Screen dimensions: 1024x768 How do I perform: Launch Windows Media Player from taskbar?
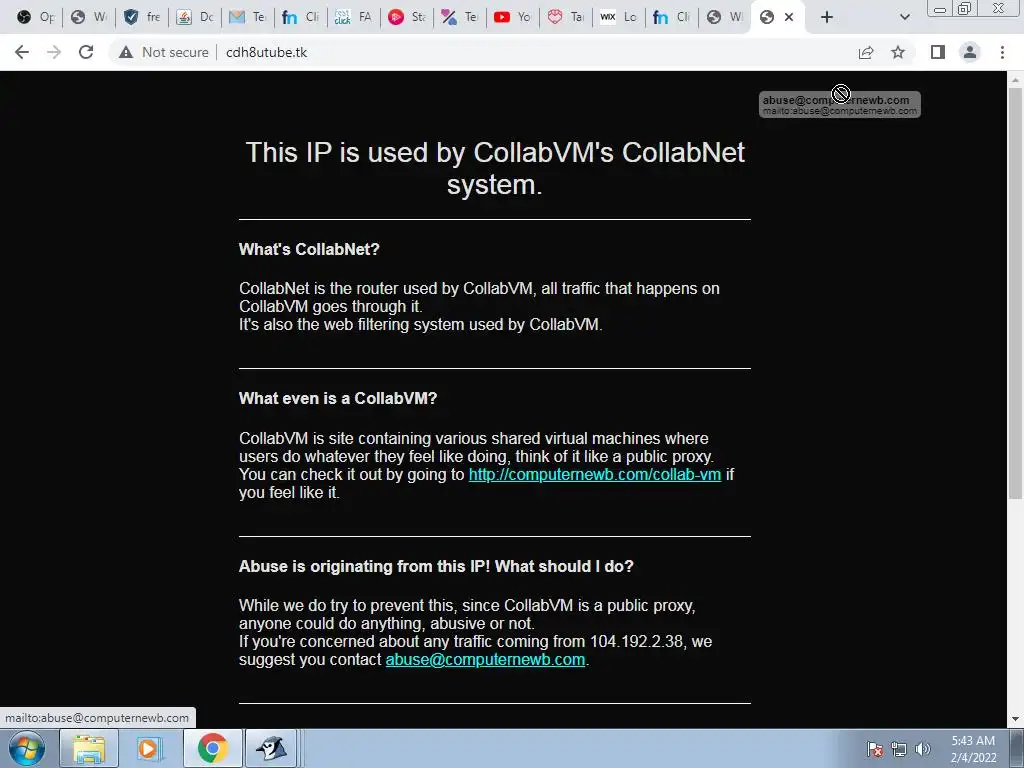150,748
